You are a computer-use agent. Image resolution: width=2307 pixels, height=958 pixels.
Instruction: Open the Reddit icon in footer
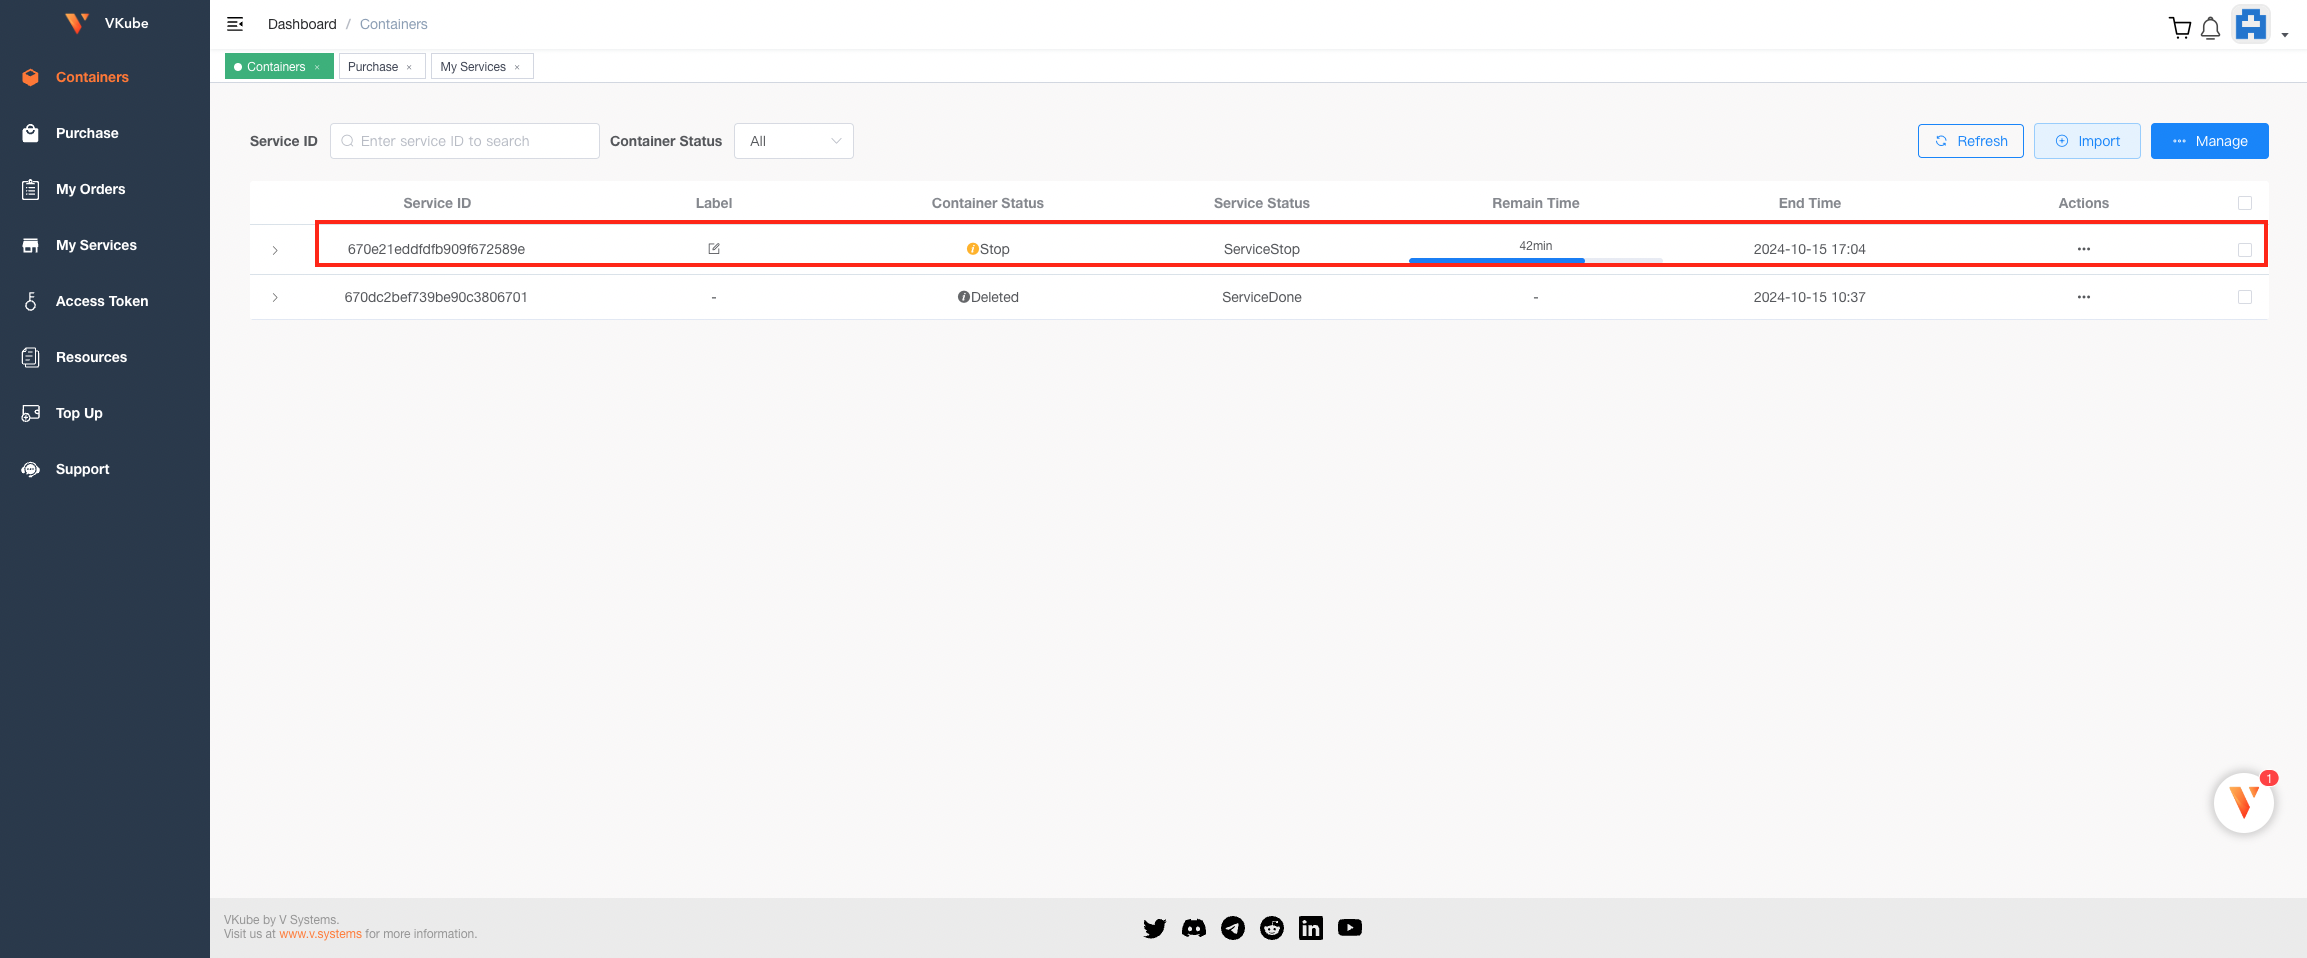click(1272, 928)
